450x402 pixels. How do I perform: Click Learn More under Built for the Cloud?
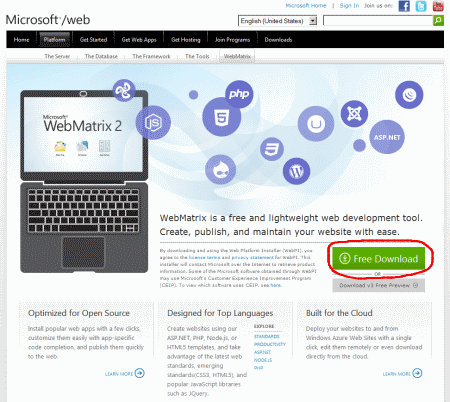pyautogui.click(x=397, y=374)
